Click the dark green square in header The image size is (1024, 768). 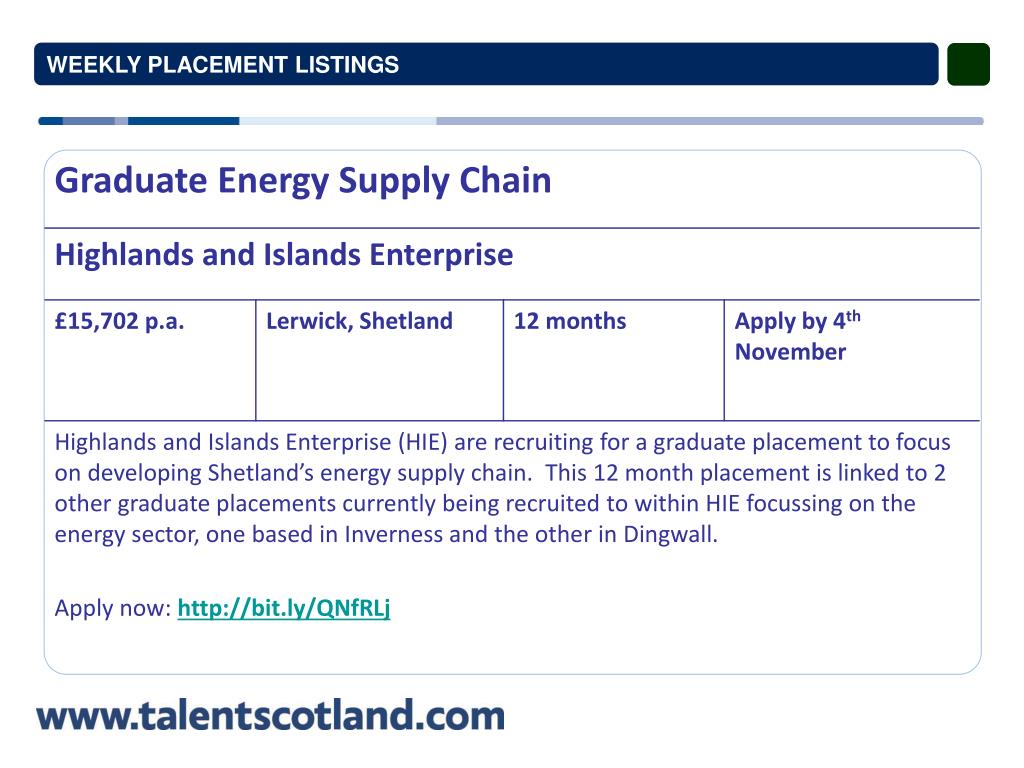coord(968,64)
